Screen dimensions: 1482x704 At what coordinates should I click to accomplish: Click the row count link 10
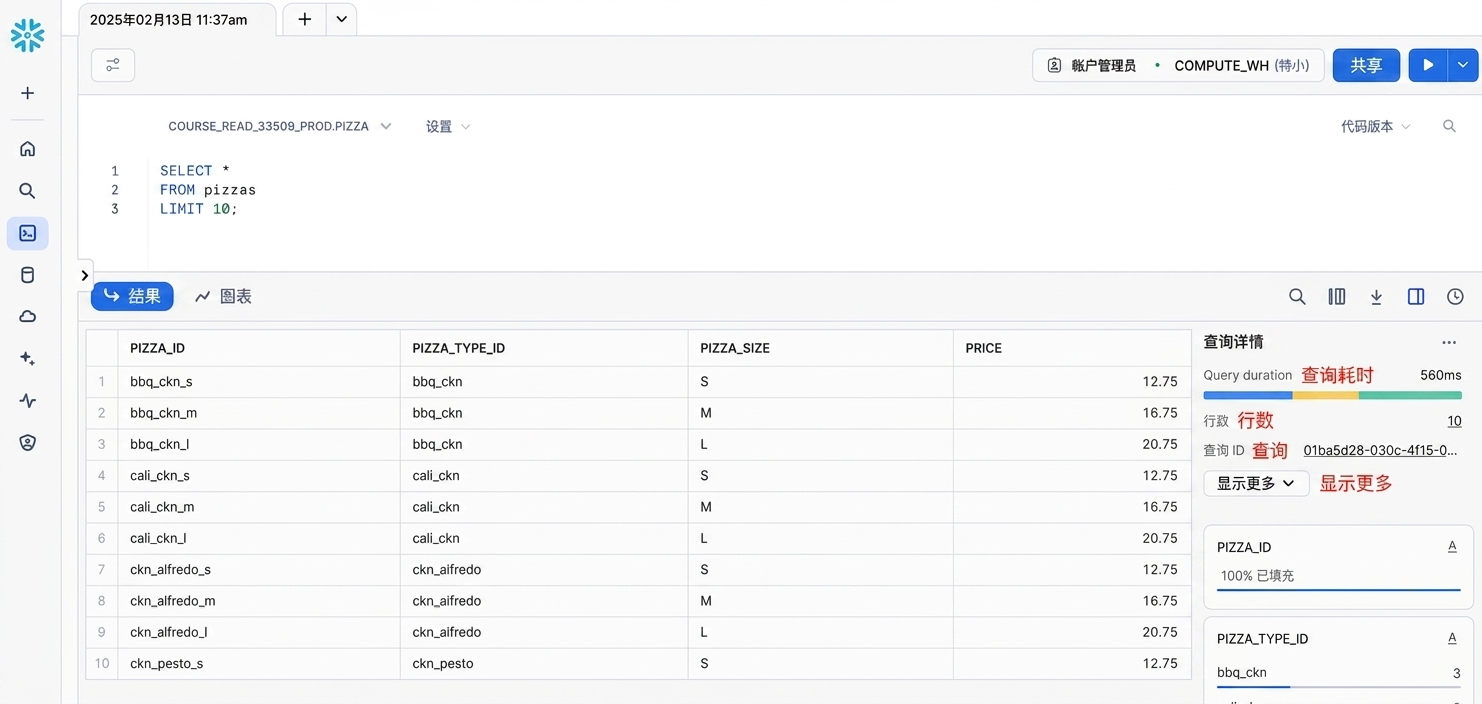click(1454, 421)
